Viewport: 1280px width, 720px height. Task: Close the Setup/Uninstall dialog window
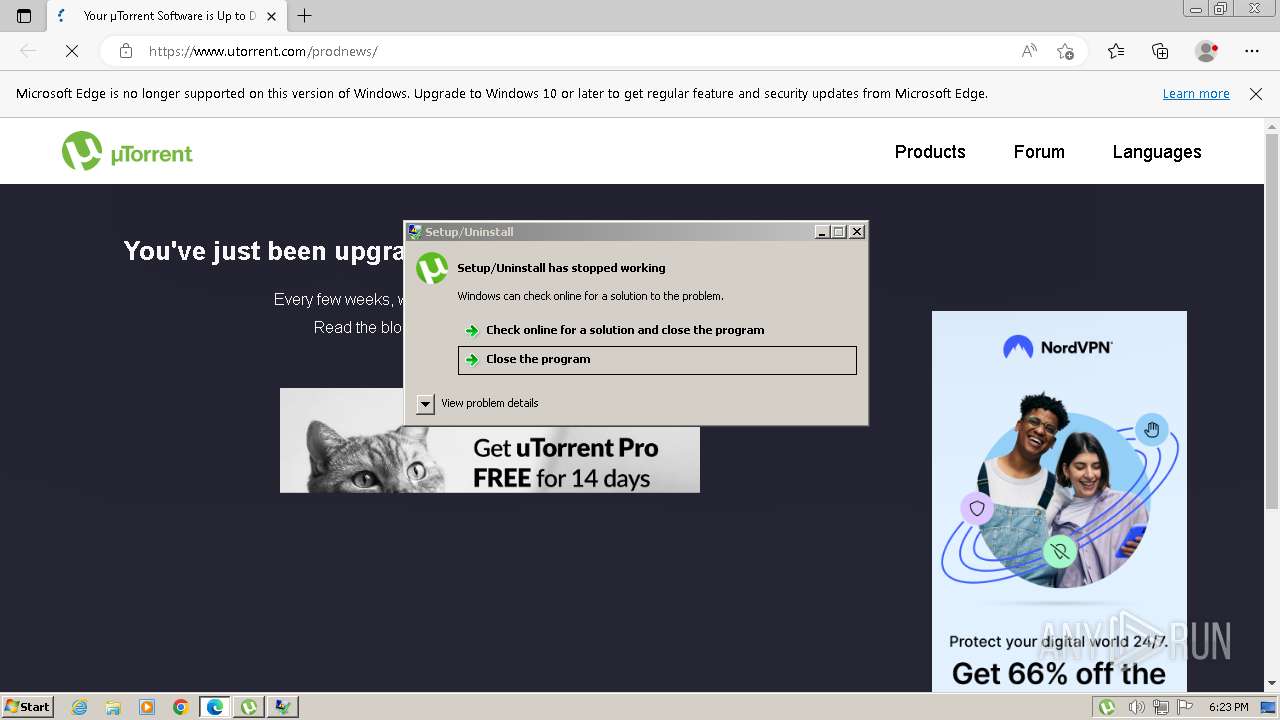857,232
